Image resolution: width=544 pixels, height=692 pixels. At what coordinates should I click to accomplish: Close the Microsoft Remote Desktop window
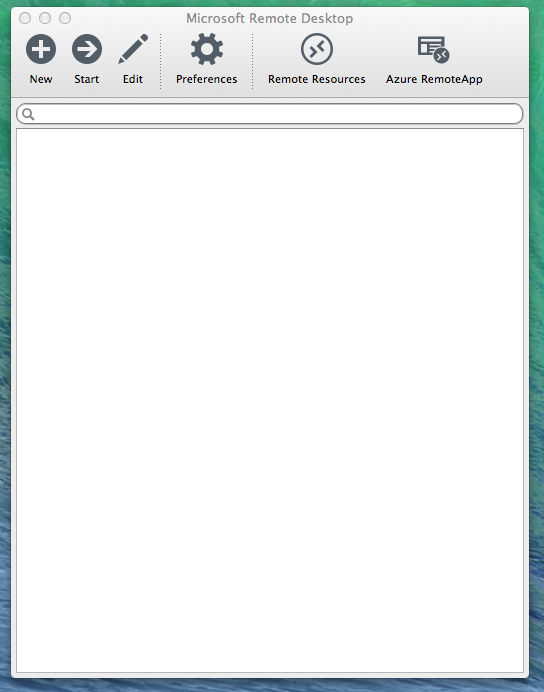25,18
